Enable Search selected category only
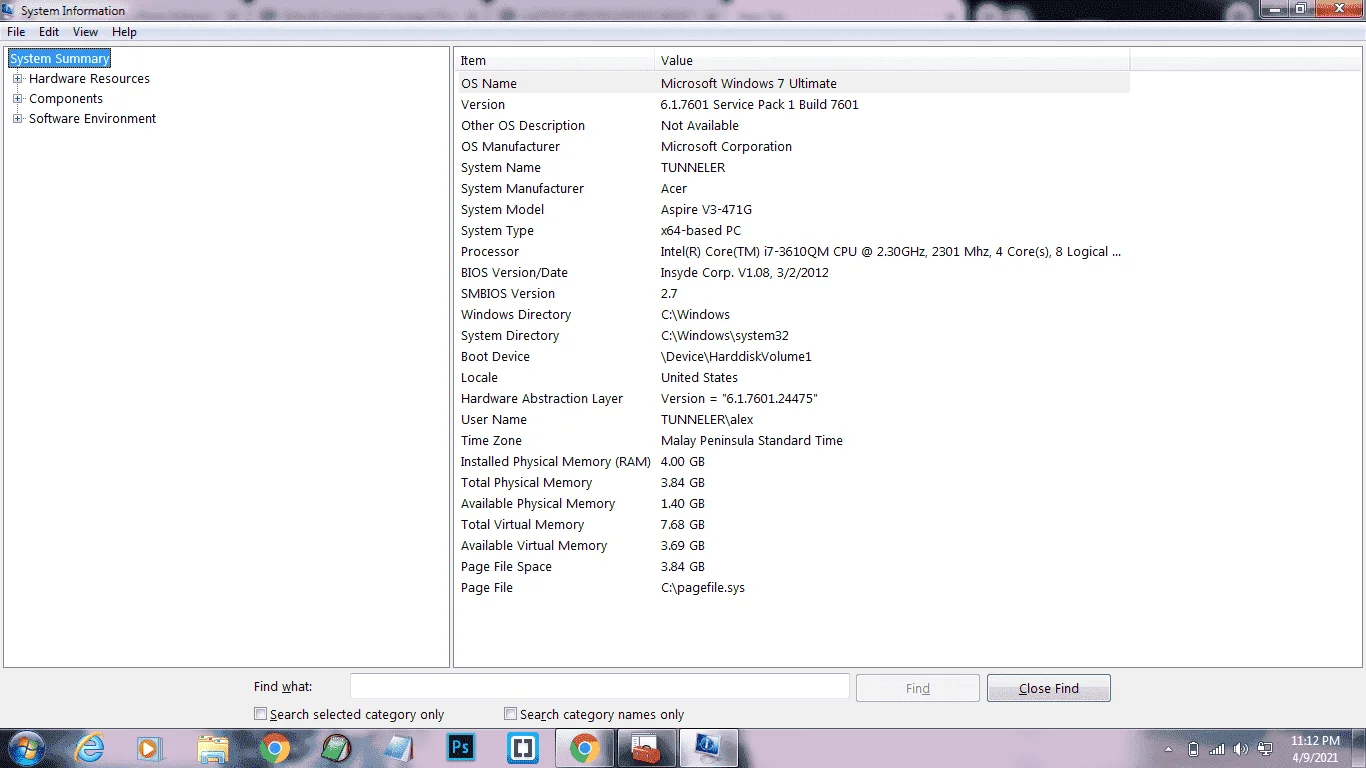1366x768 pixels. tap(261, 714)
